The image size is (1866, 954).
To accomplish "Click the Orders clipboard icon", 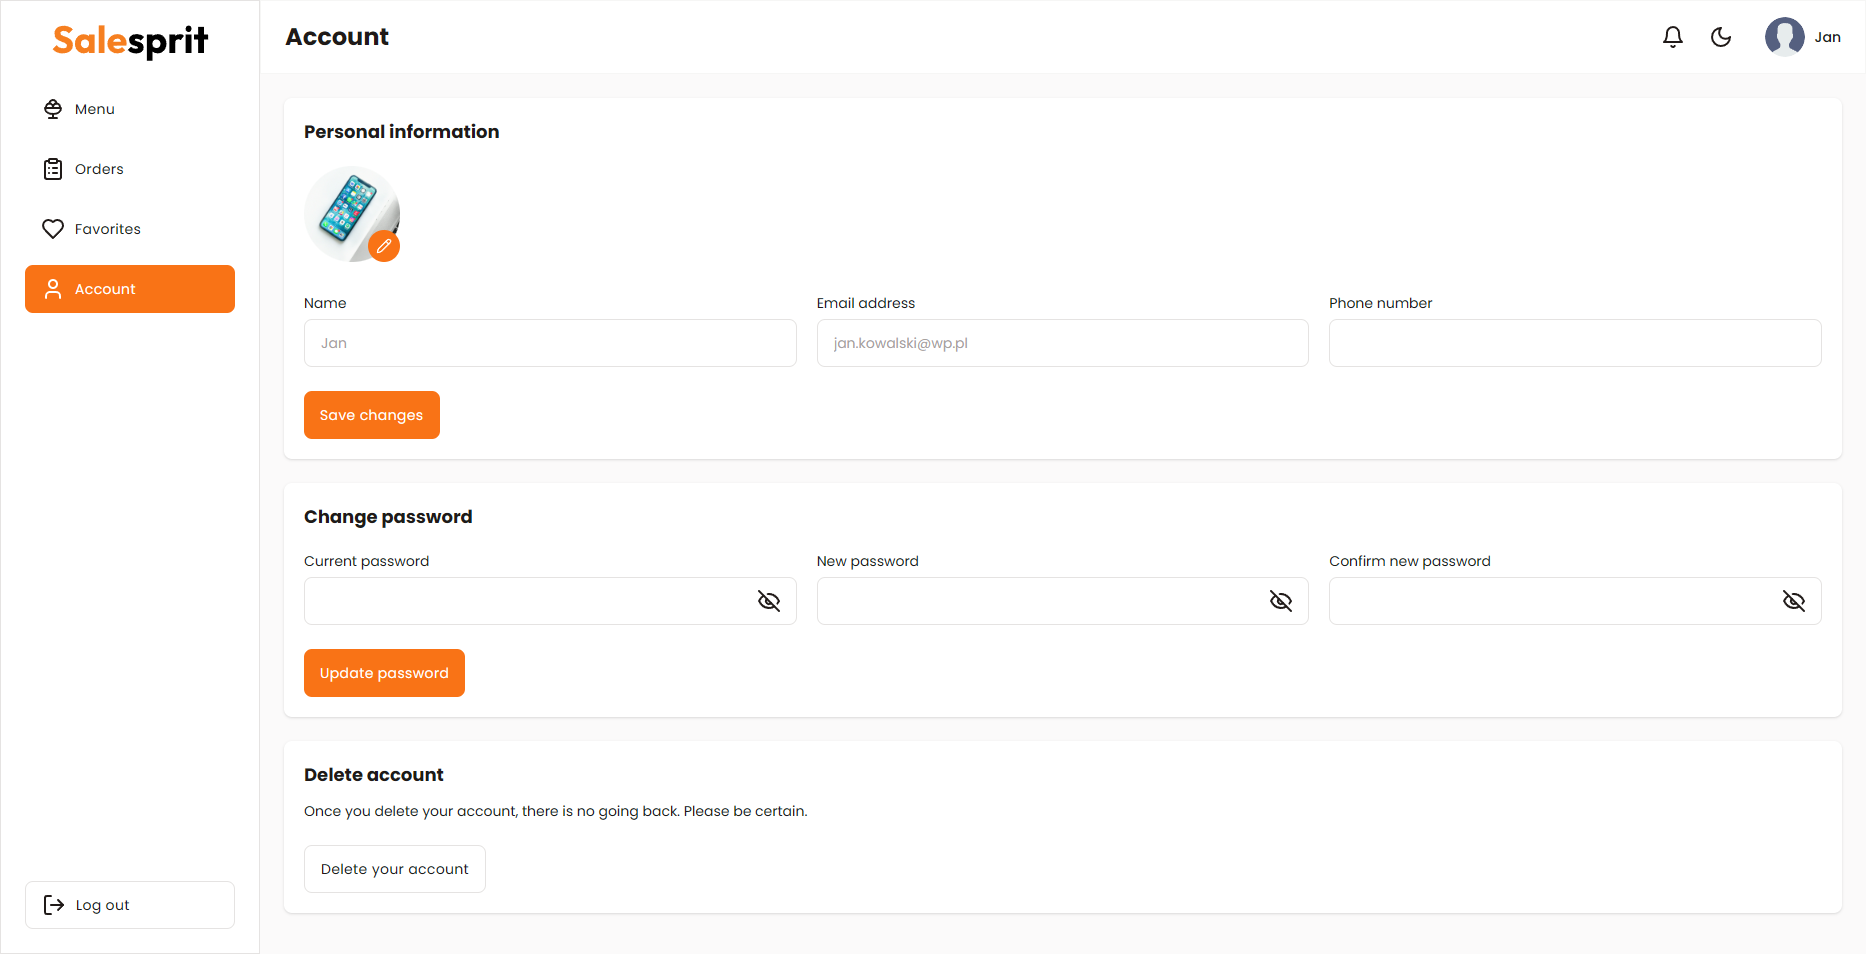I will (x=53, y=169).
